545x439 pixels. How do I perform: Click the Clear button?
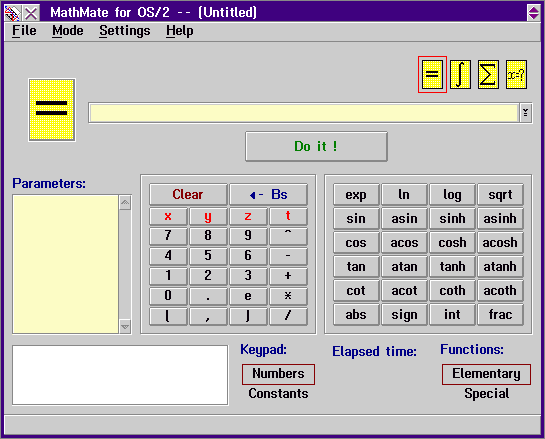pos(188,194)
